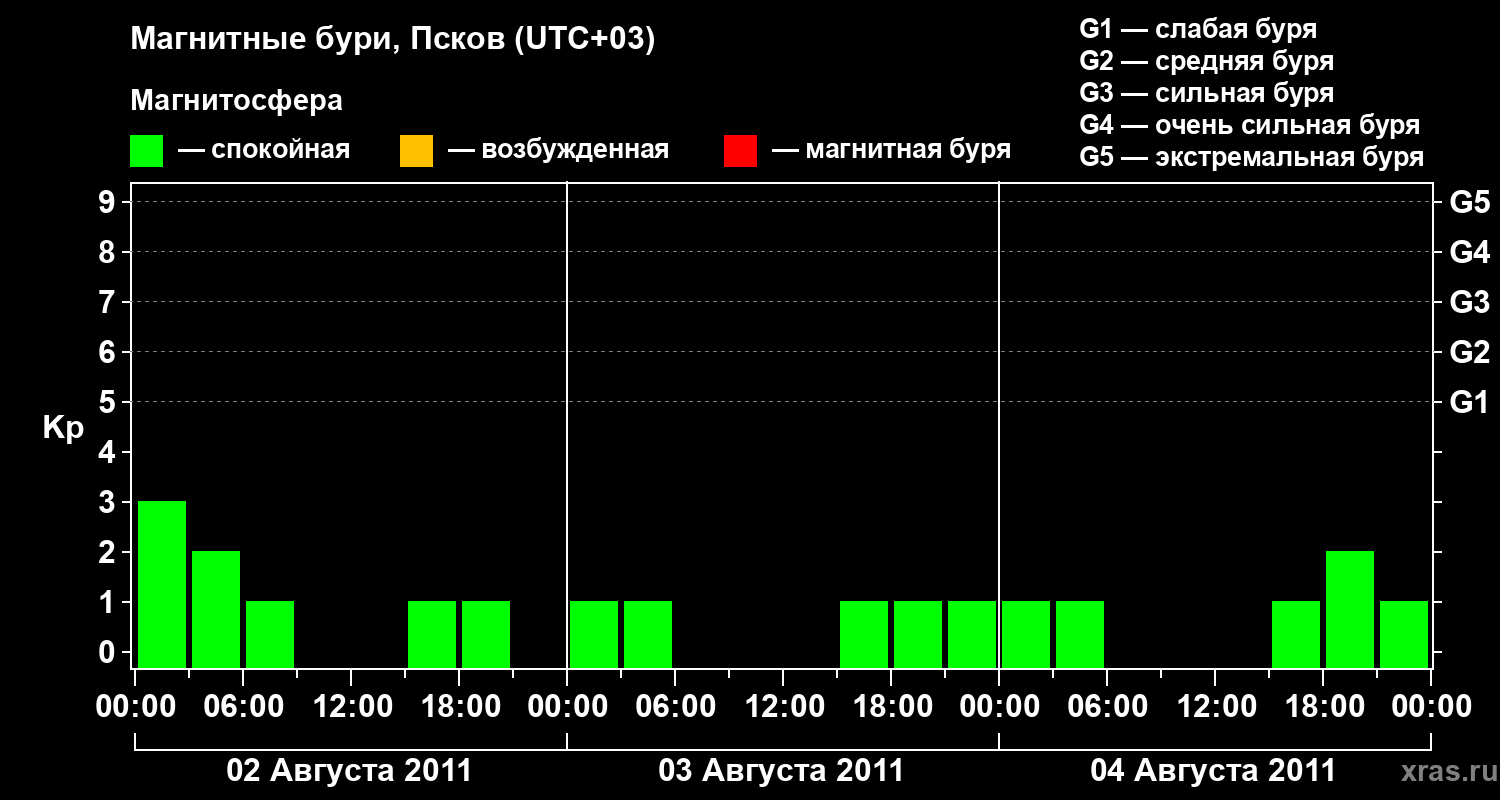Click the '— магнитная буря' legend label
This screenshot has width=1500, height=800.
891,150
